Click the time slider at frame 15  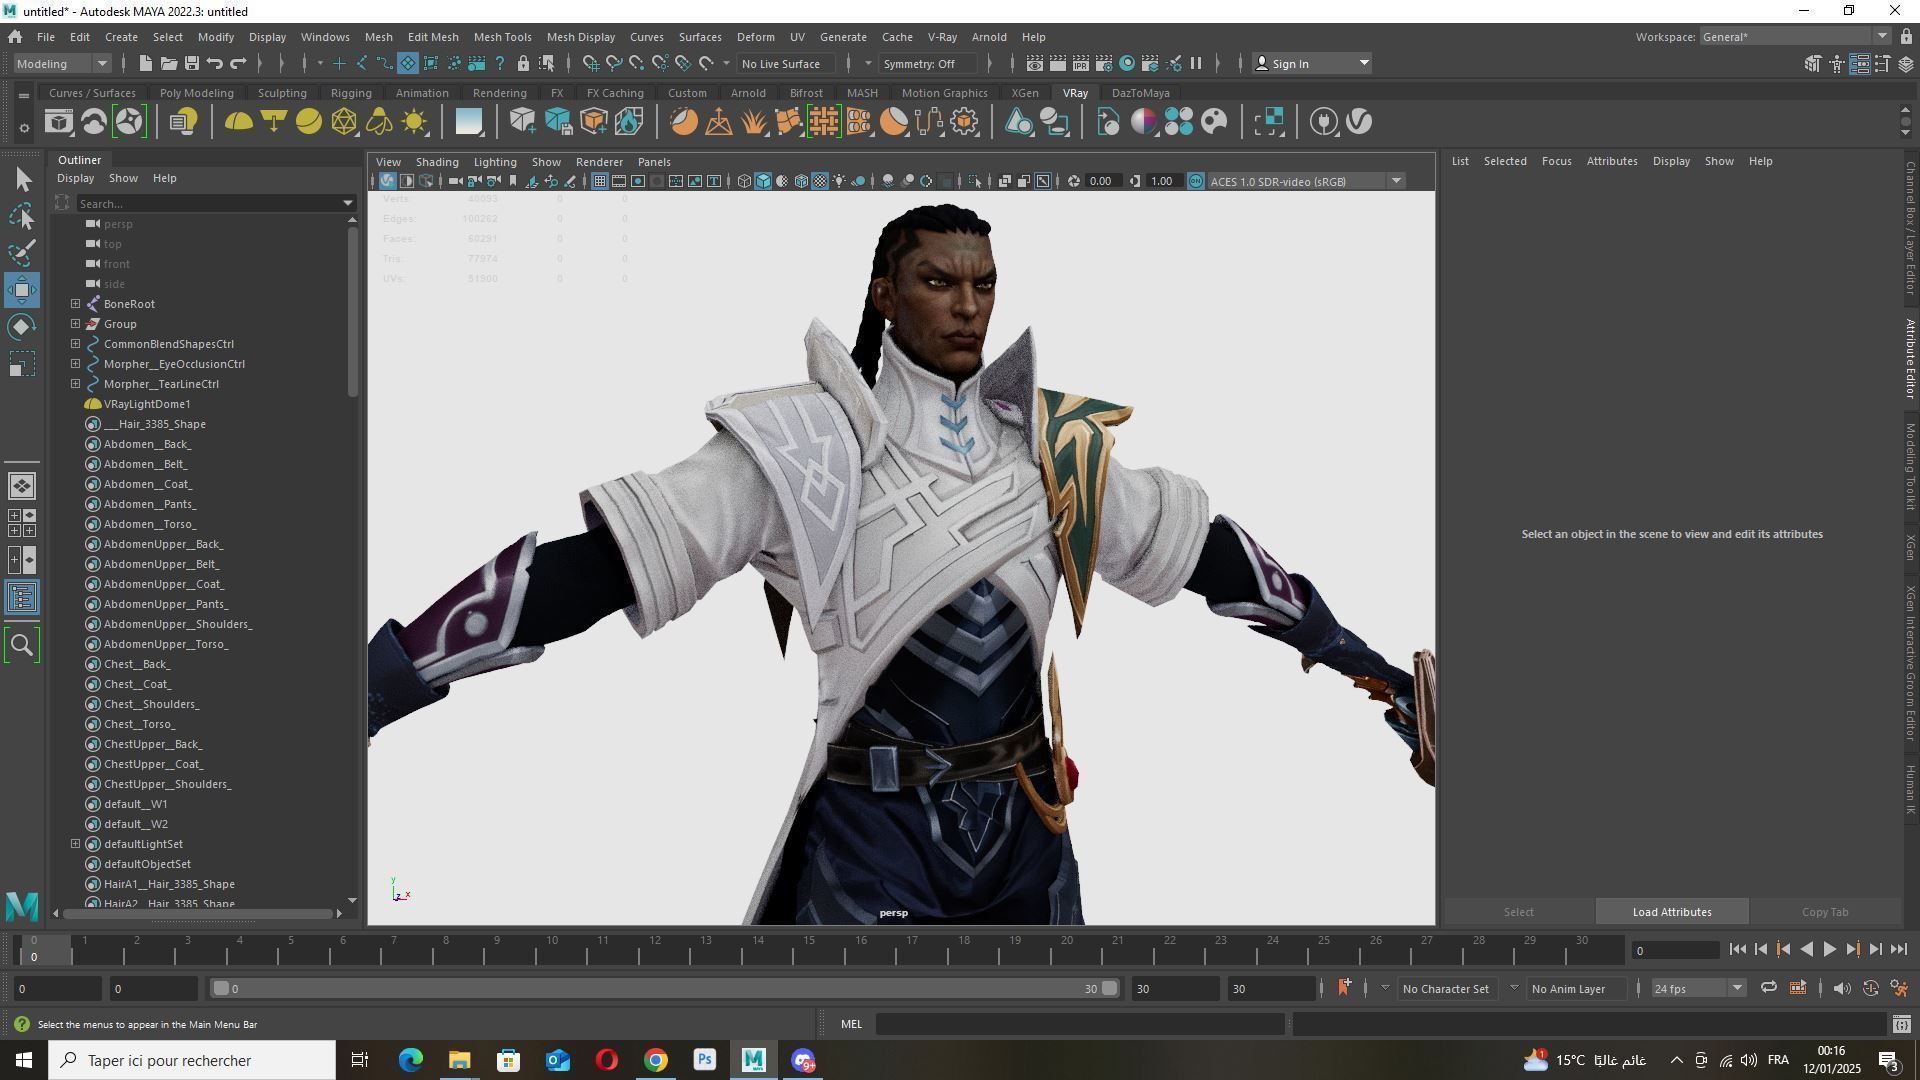(x=808, y=950)
